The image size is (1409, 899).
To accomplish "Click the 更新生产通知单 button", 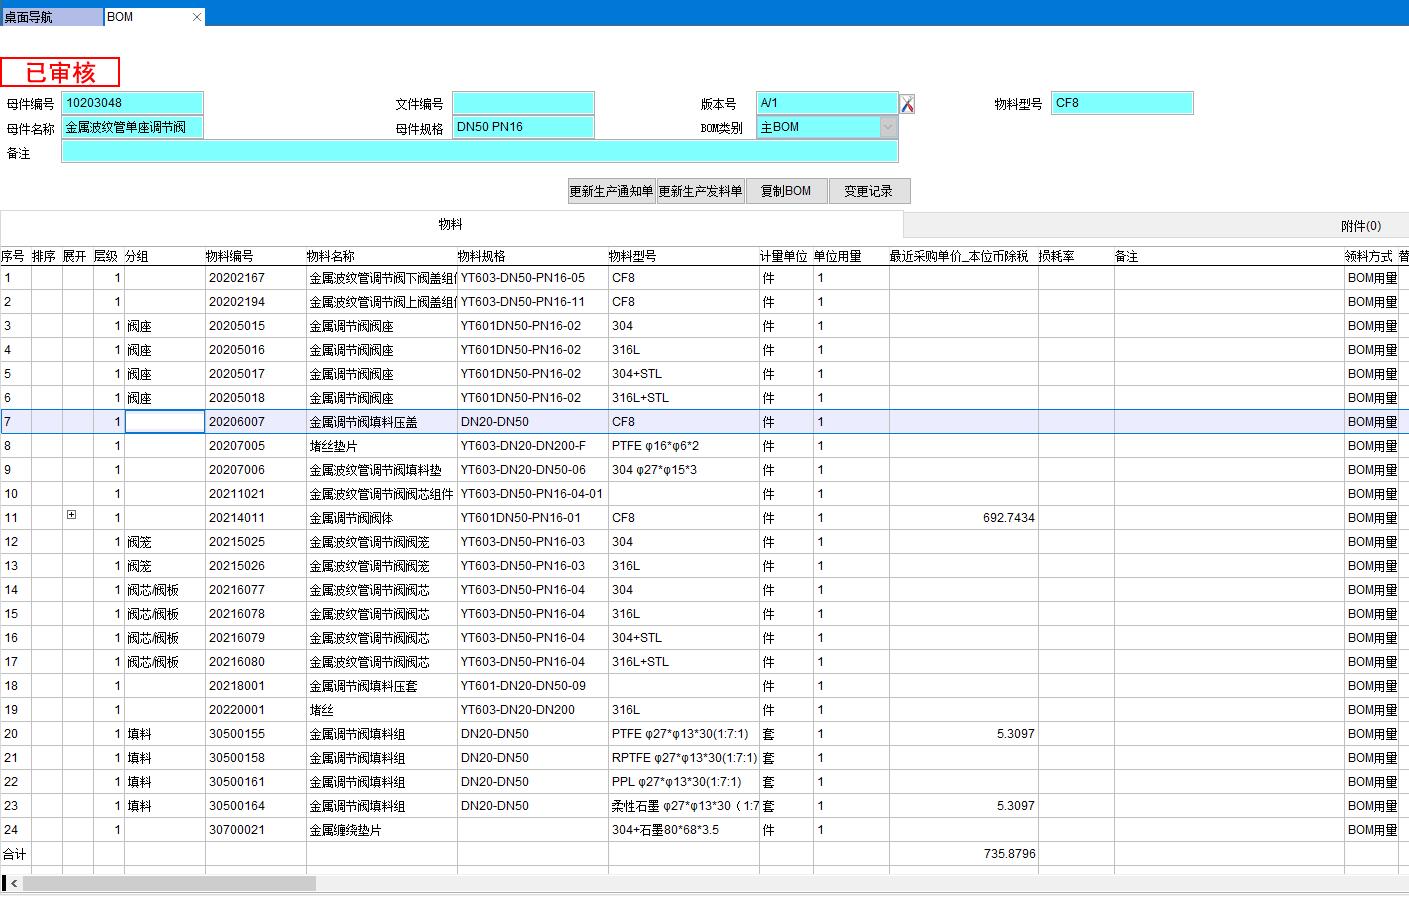I will pyautogui.click(x=611, y=191).
